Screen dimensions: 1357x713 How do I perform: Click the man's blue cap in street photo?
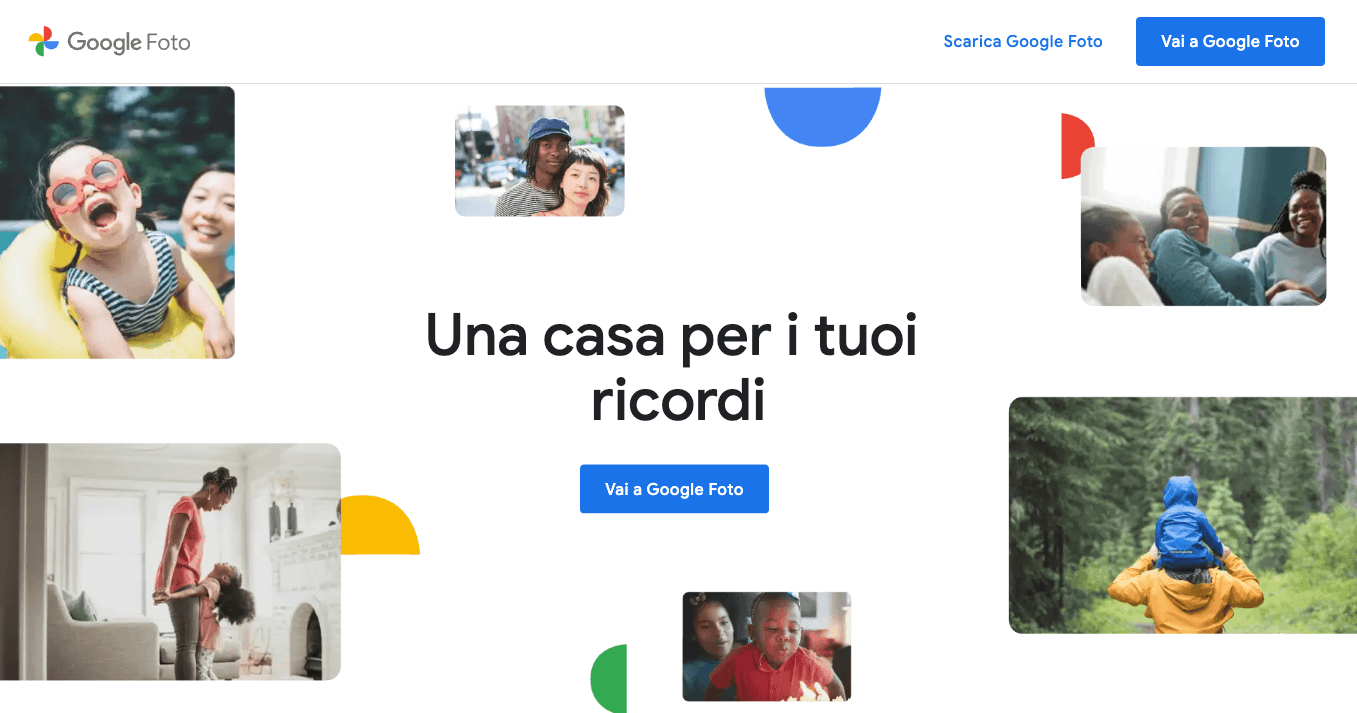click(x=550, y=128)
